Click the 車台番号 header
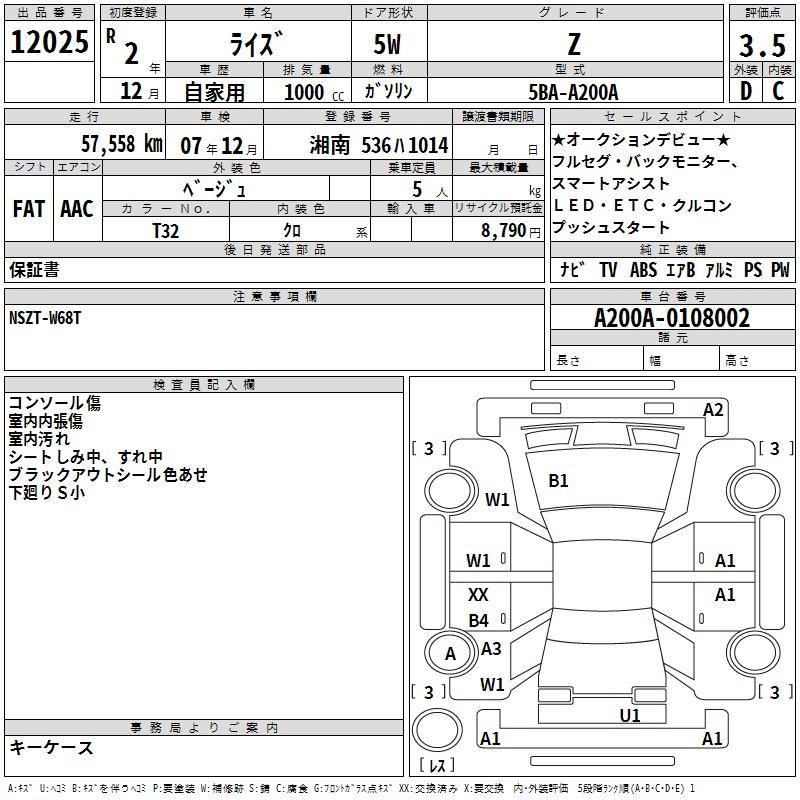This screenshot has height=800, width=800. click(673, 296)
